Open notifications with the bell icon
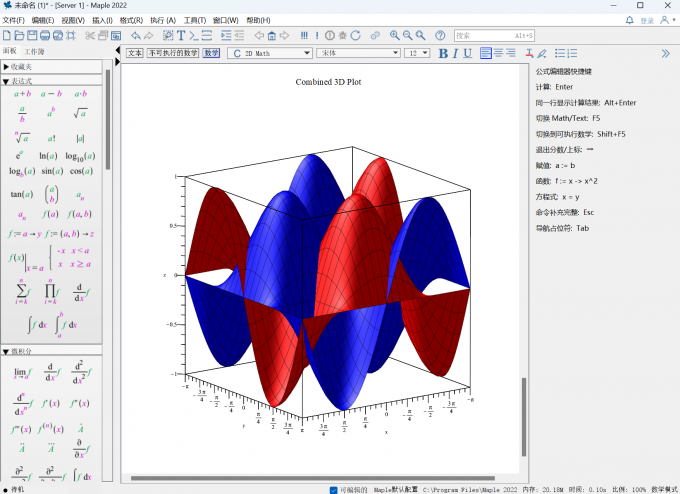The height and width of the screenshot is (494, 680). tap(630, 20)
